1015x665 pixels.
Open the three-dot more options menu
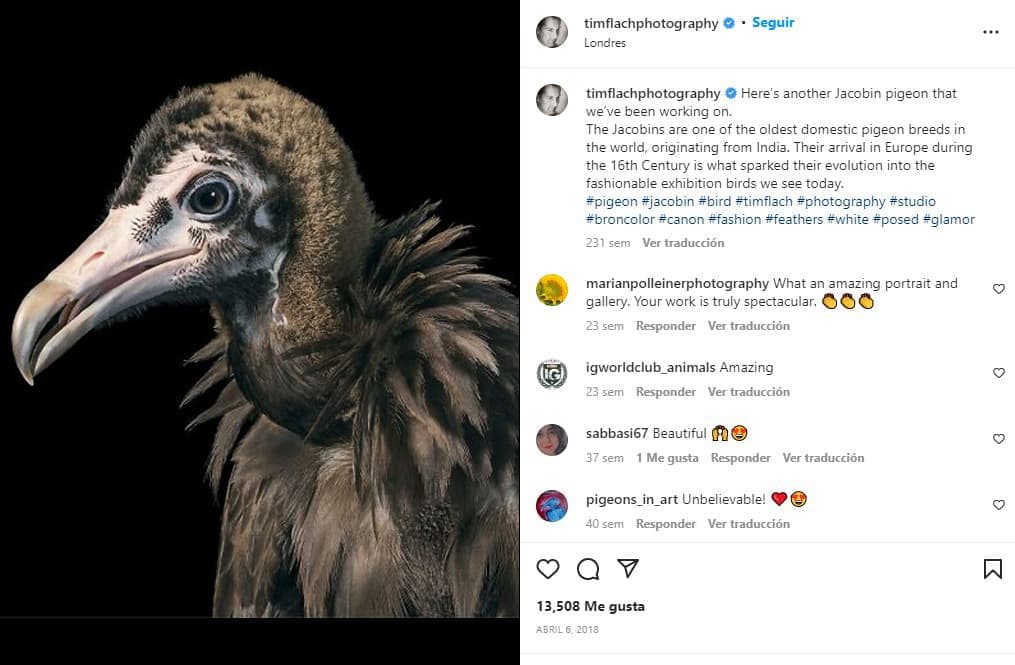990,32
